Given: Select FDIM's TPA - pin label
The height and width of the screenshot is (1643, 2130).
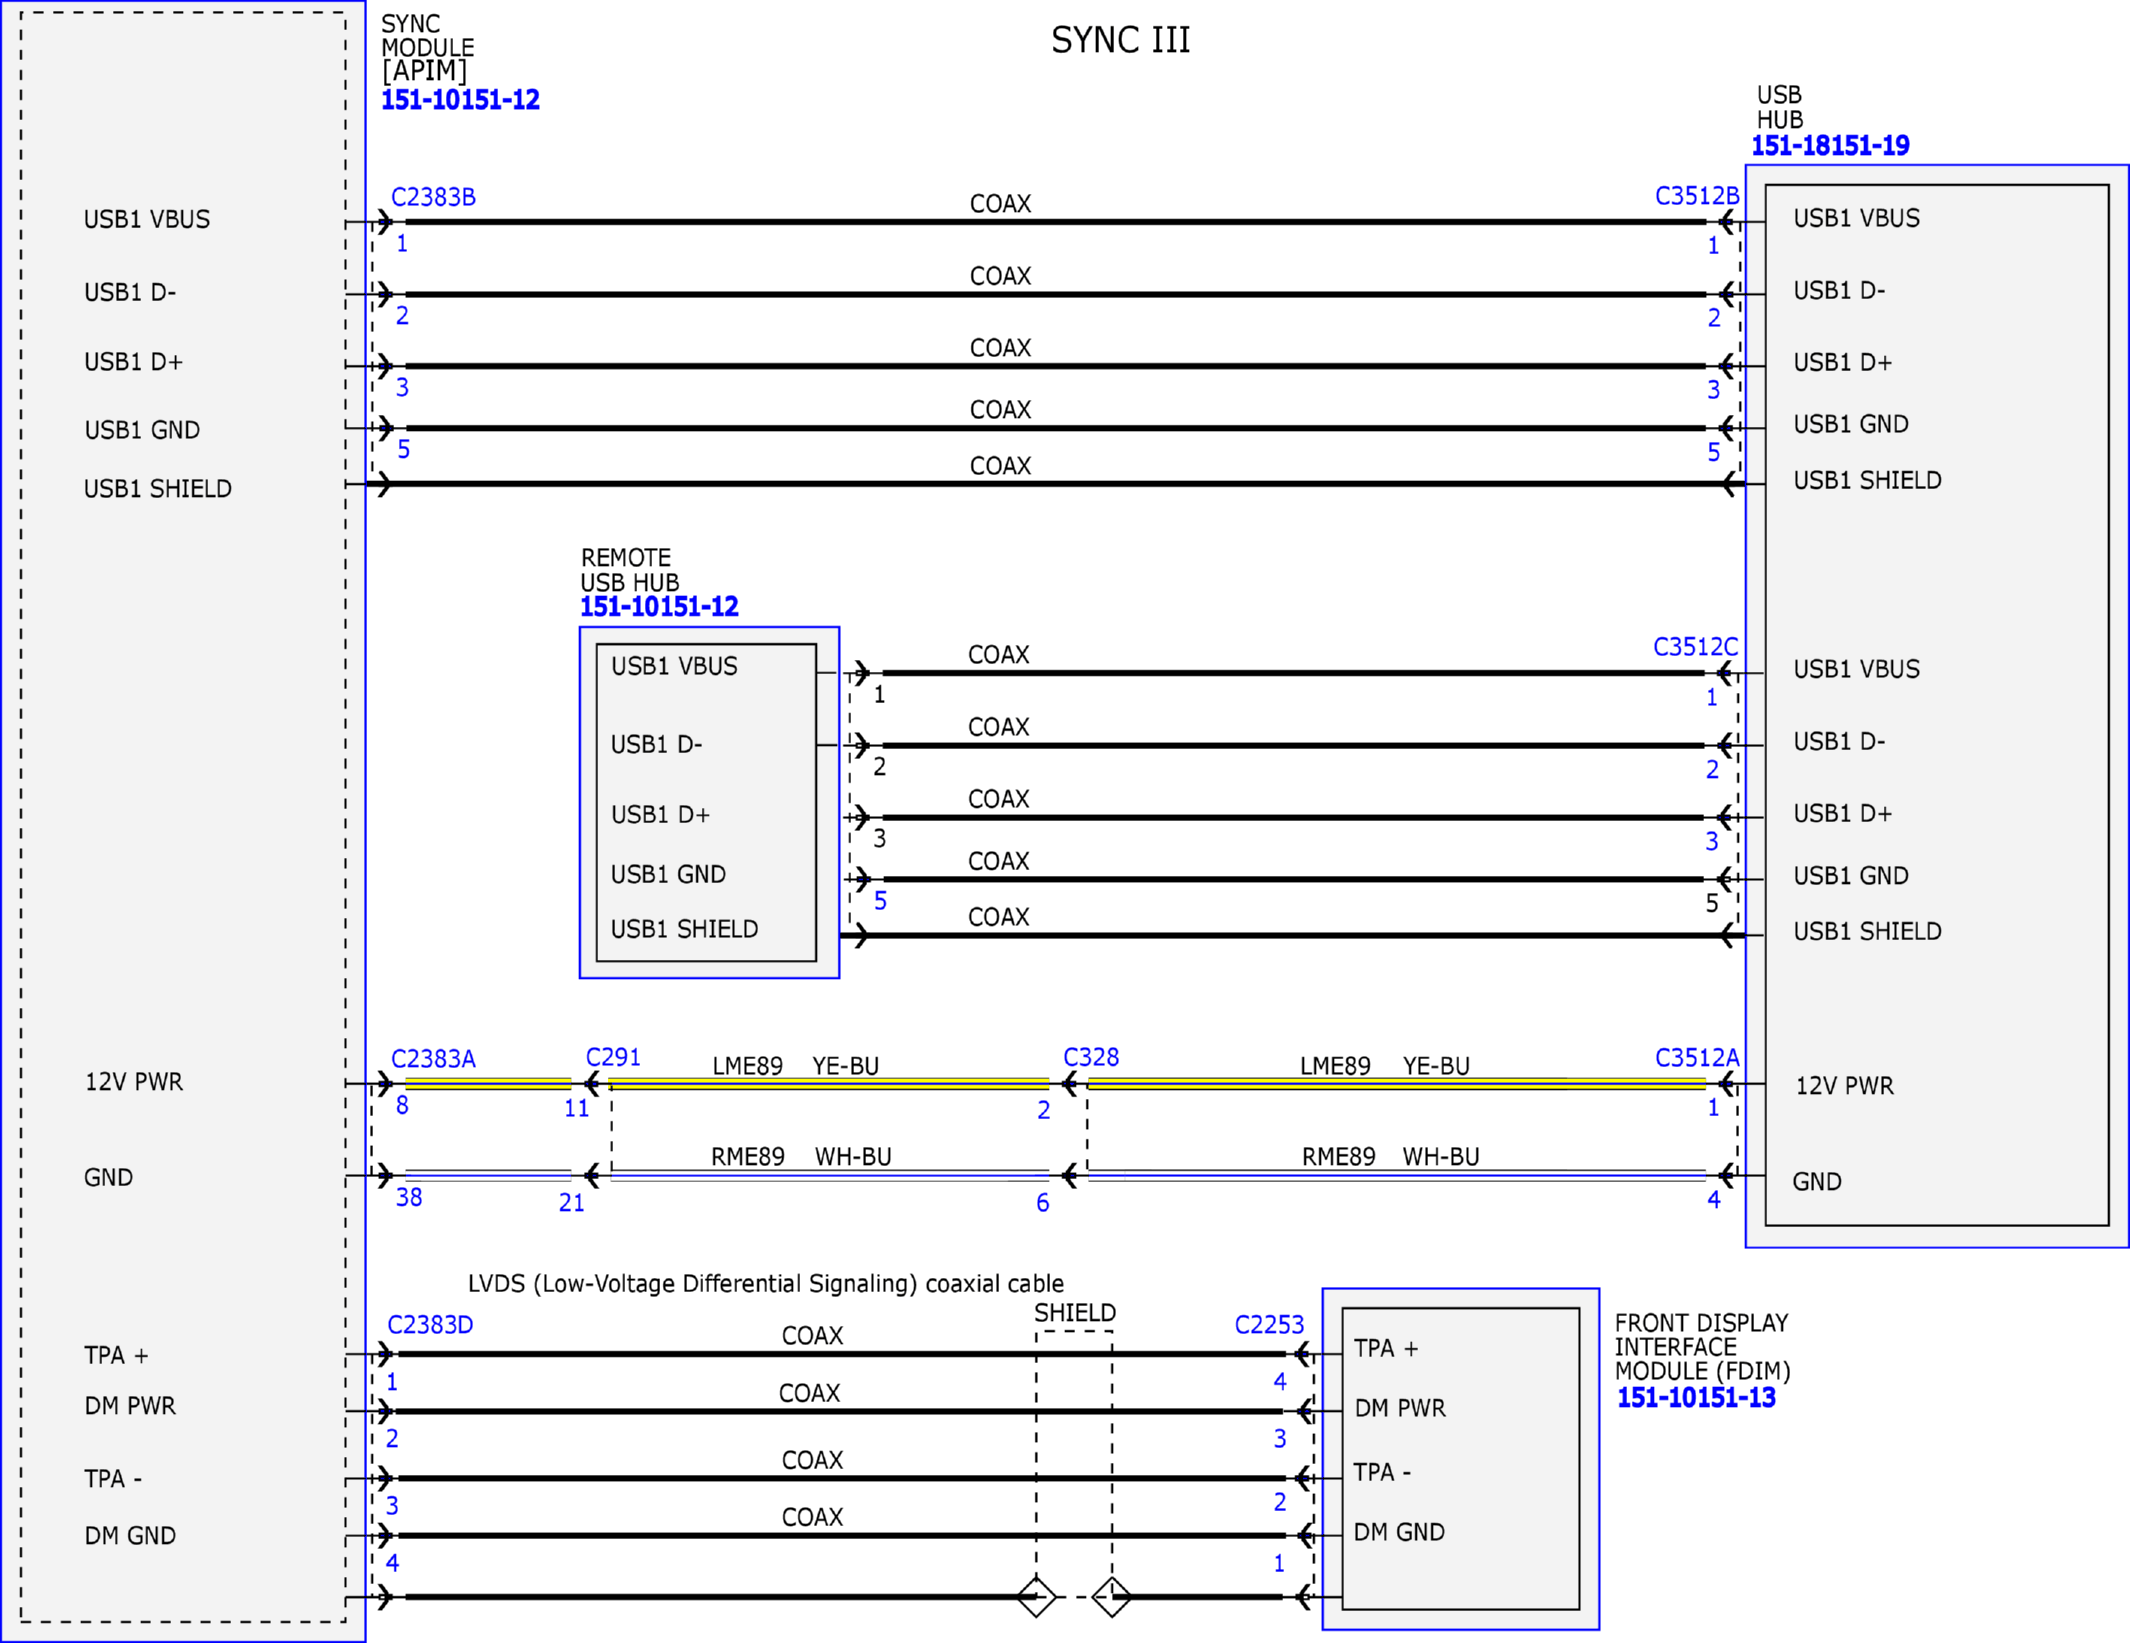Looking at the screenshot, I should tap(1382, 1473).
